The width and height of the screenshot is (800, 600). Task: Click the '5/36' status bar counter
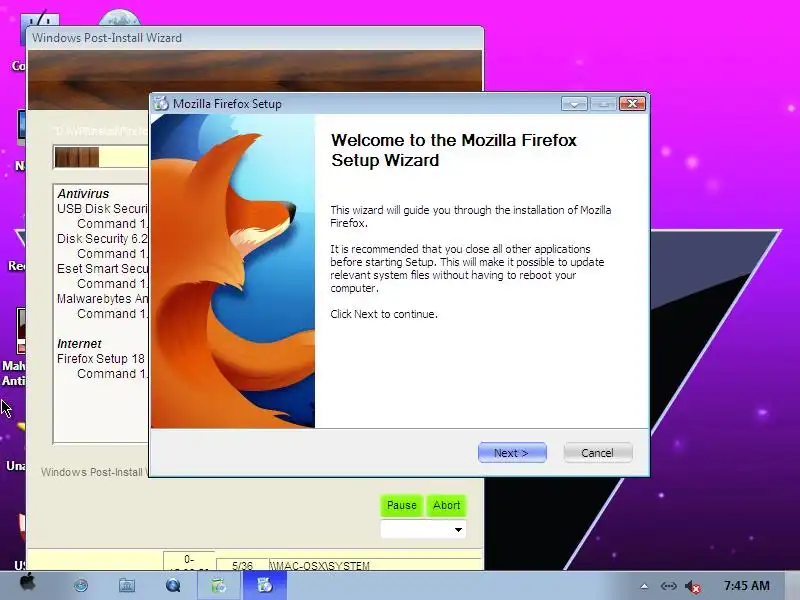coord(242,565)
